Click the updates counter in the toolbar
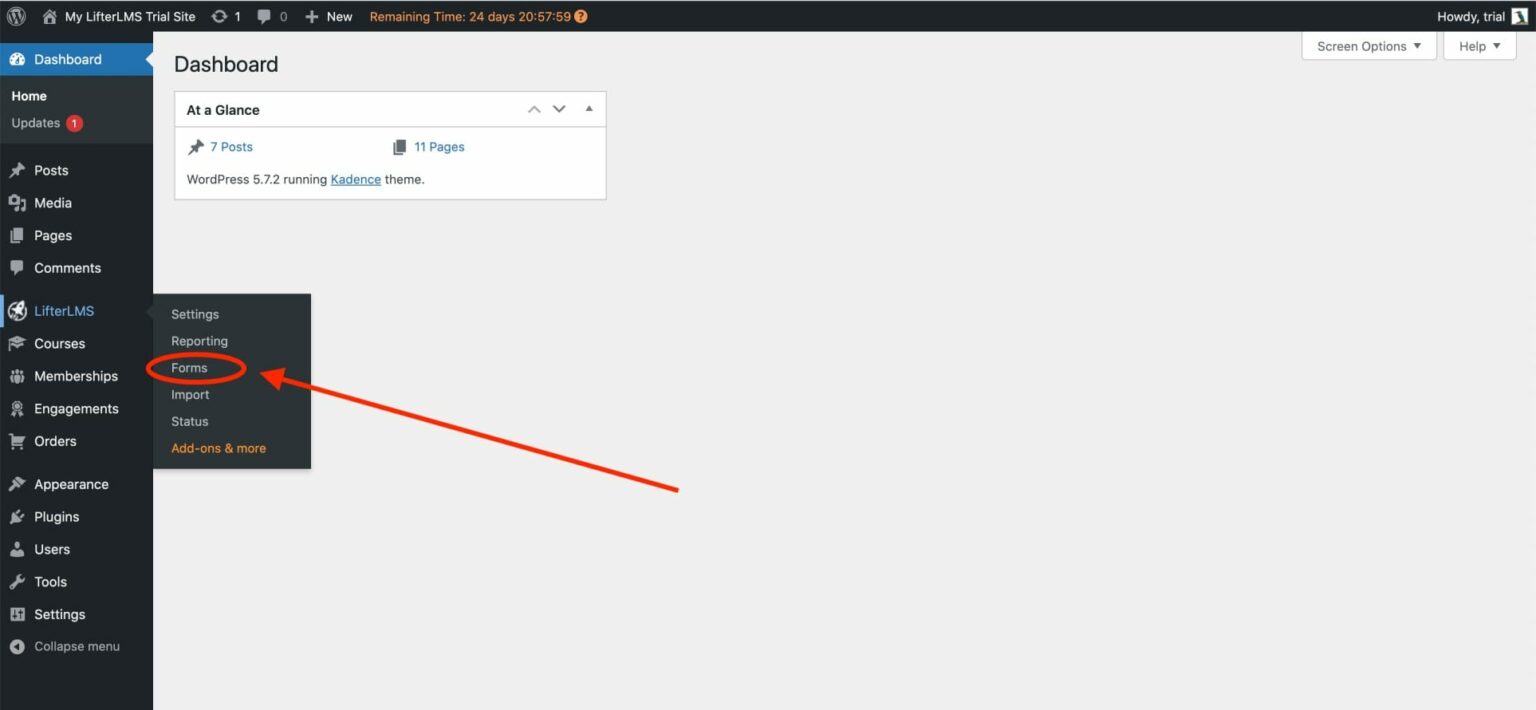This screenshot has height=710, width=1536. 226,16
